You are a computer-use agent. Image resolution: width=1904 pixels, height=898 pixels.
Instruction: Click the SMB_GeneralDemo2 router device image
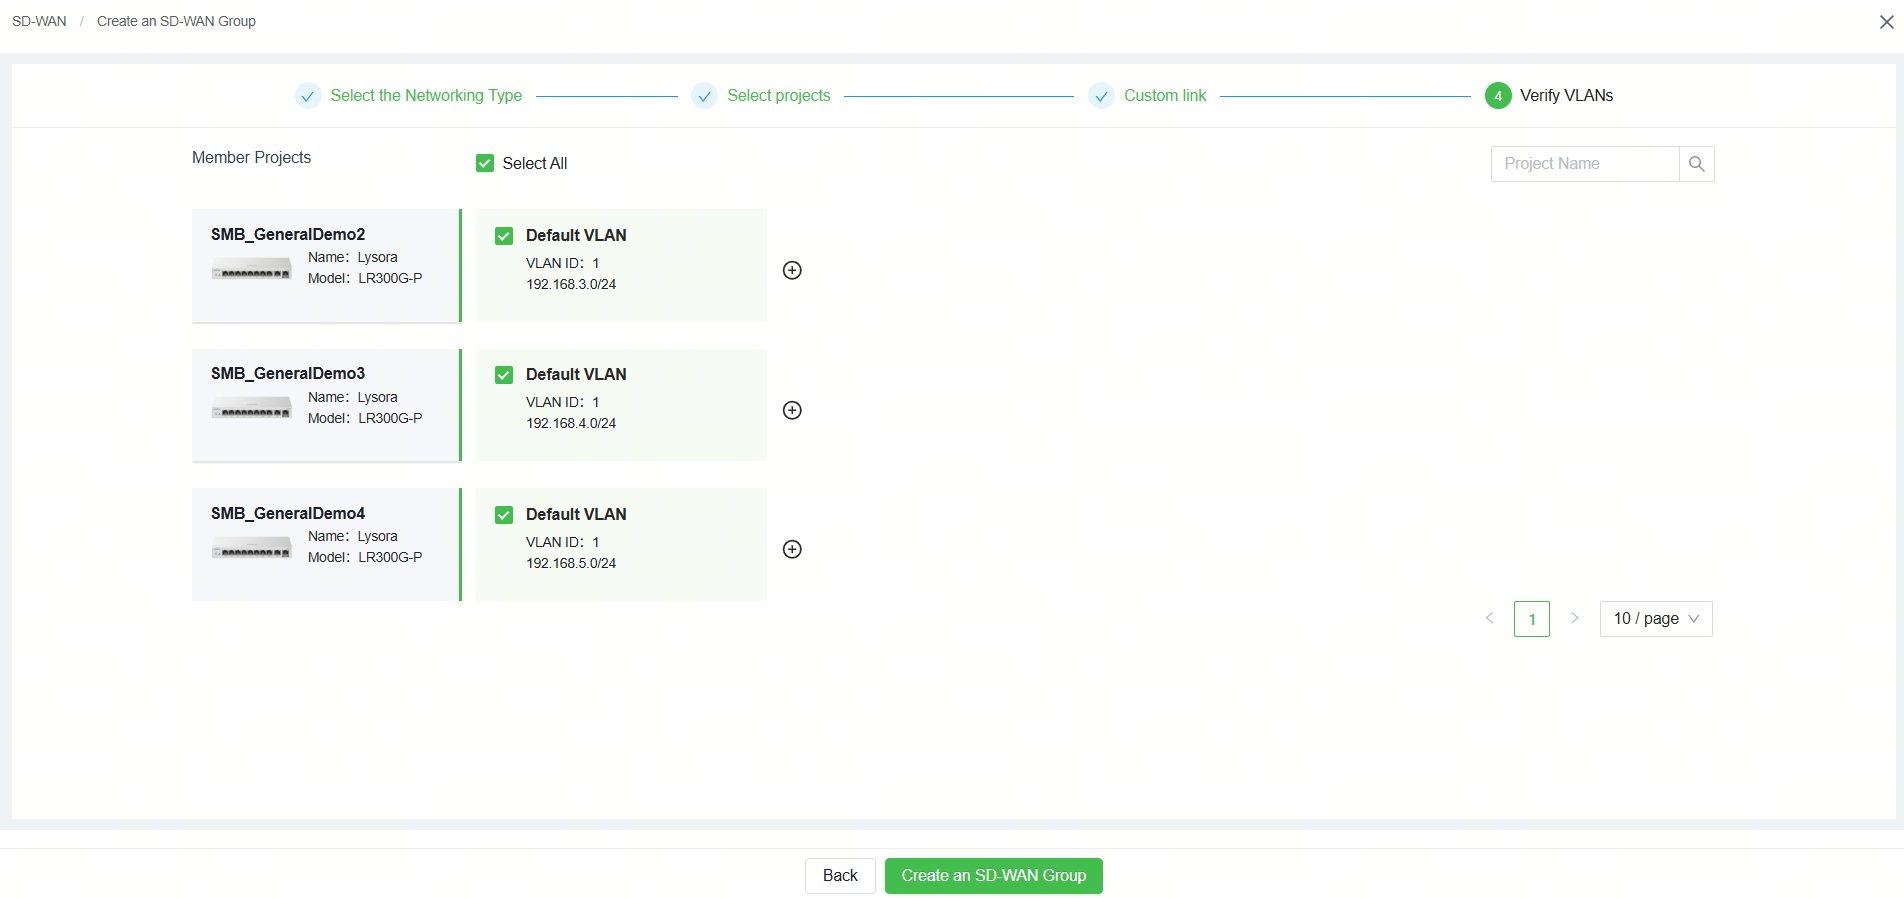[x=252, y=269]
